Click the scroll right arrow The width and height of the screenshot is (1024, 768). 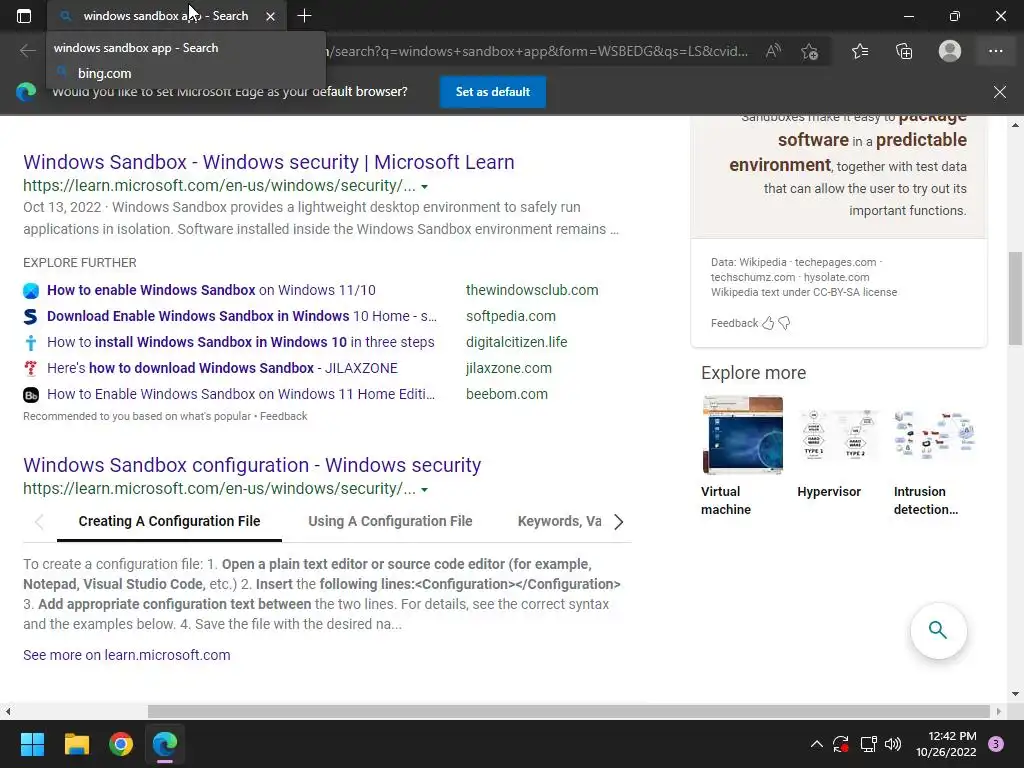click(x=999, y=711)
